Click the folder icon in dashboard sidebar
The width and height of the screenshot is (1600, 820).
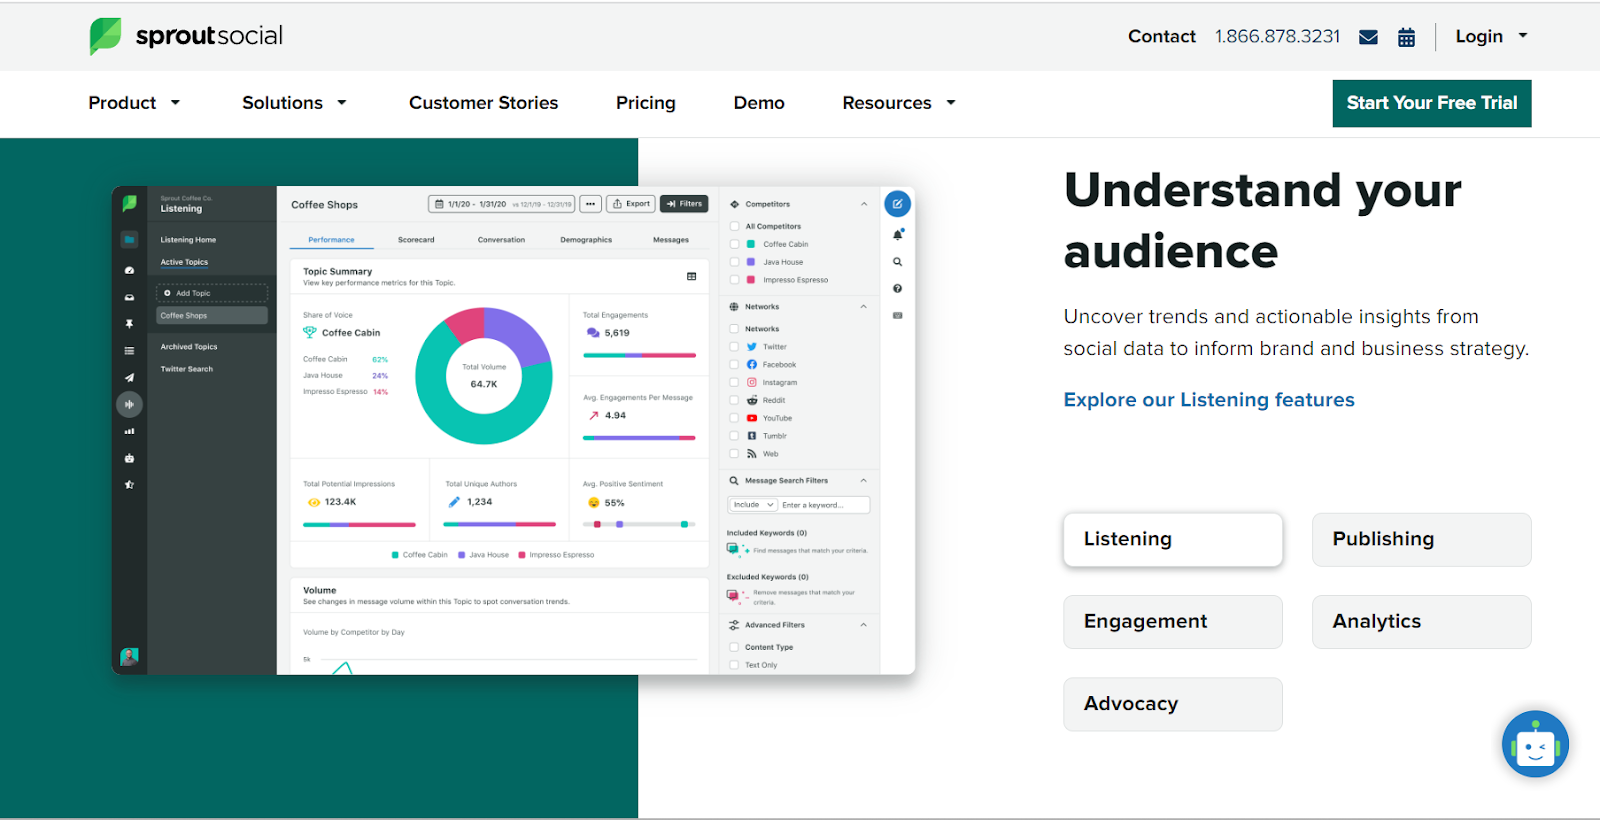point(129,240)
